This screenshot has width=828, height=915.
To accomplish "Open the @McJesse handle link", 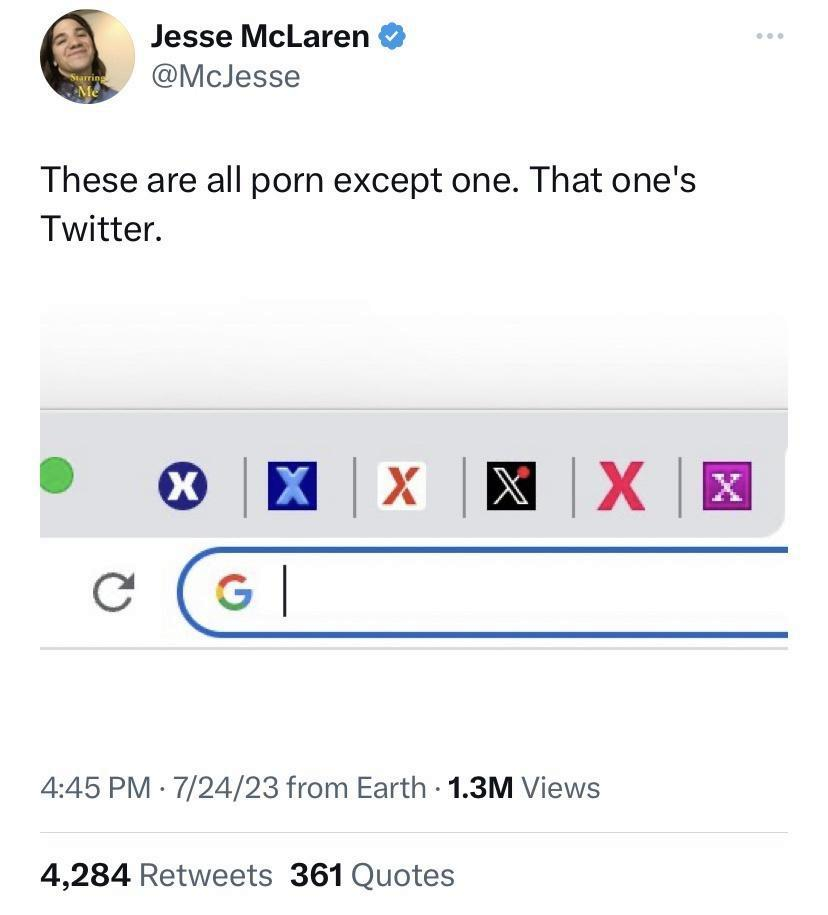I will point(226,76).
